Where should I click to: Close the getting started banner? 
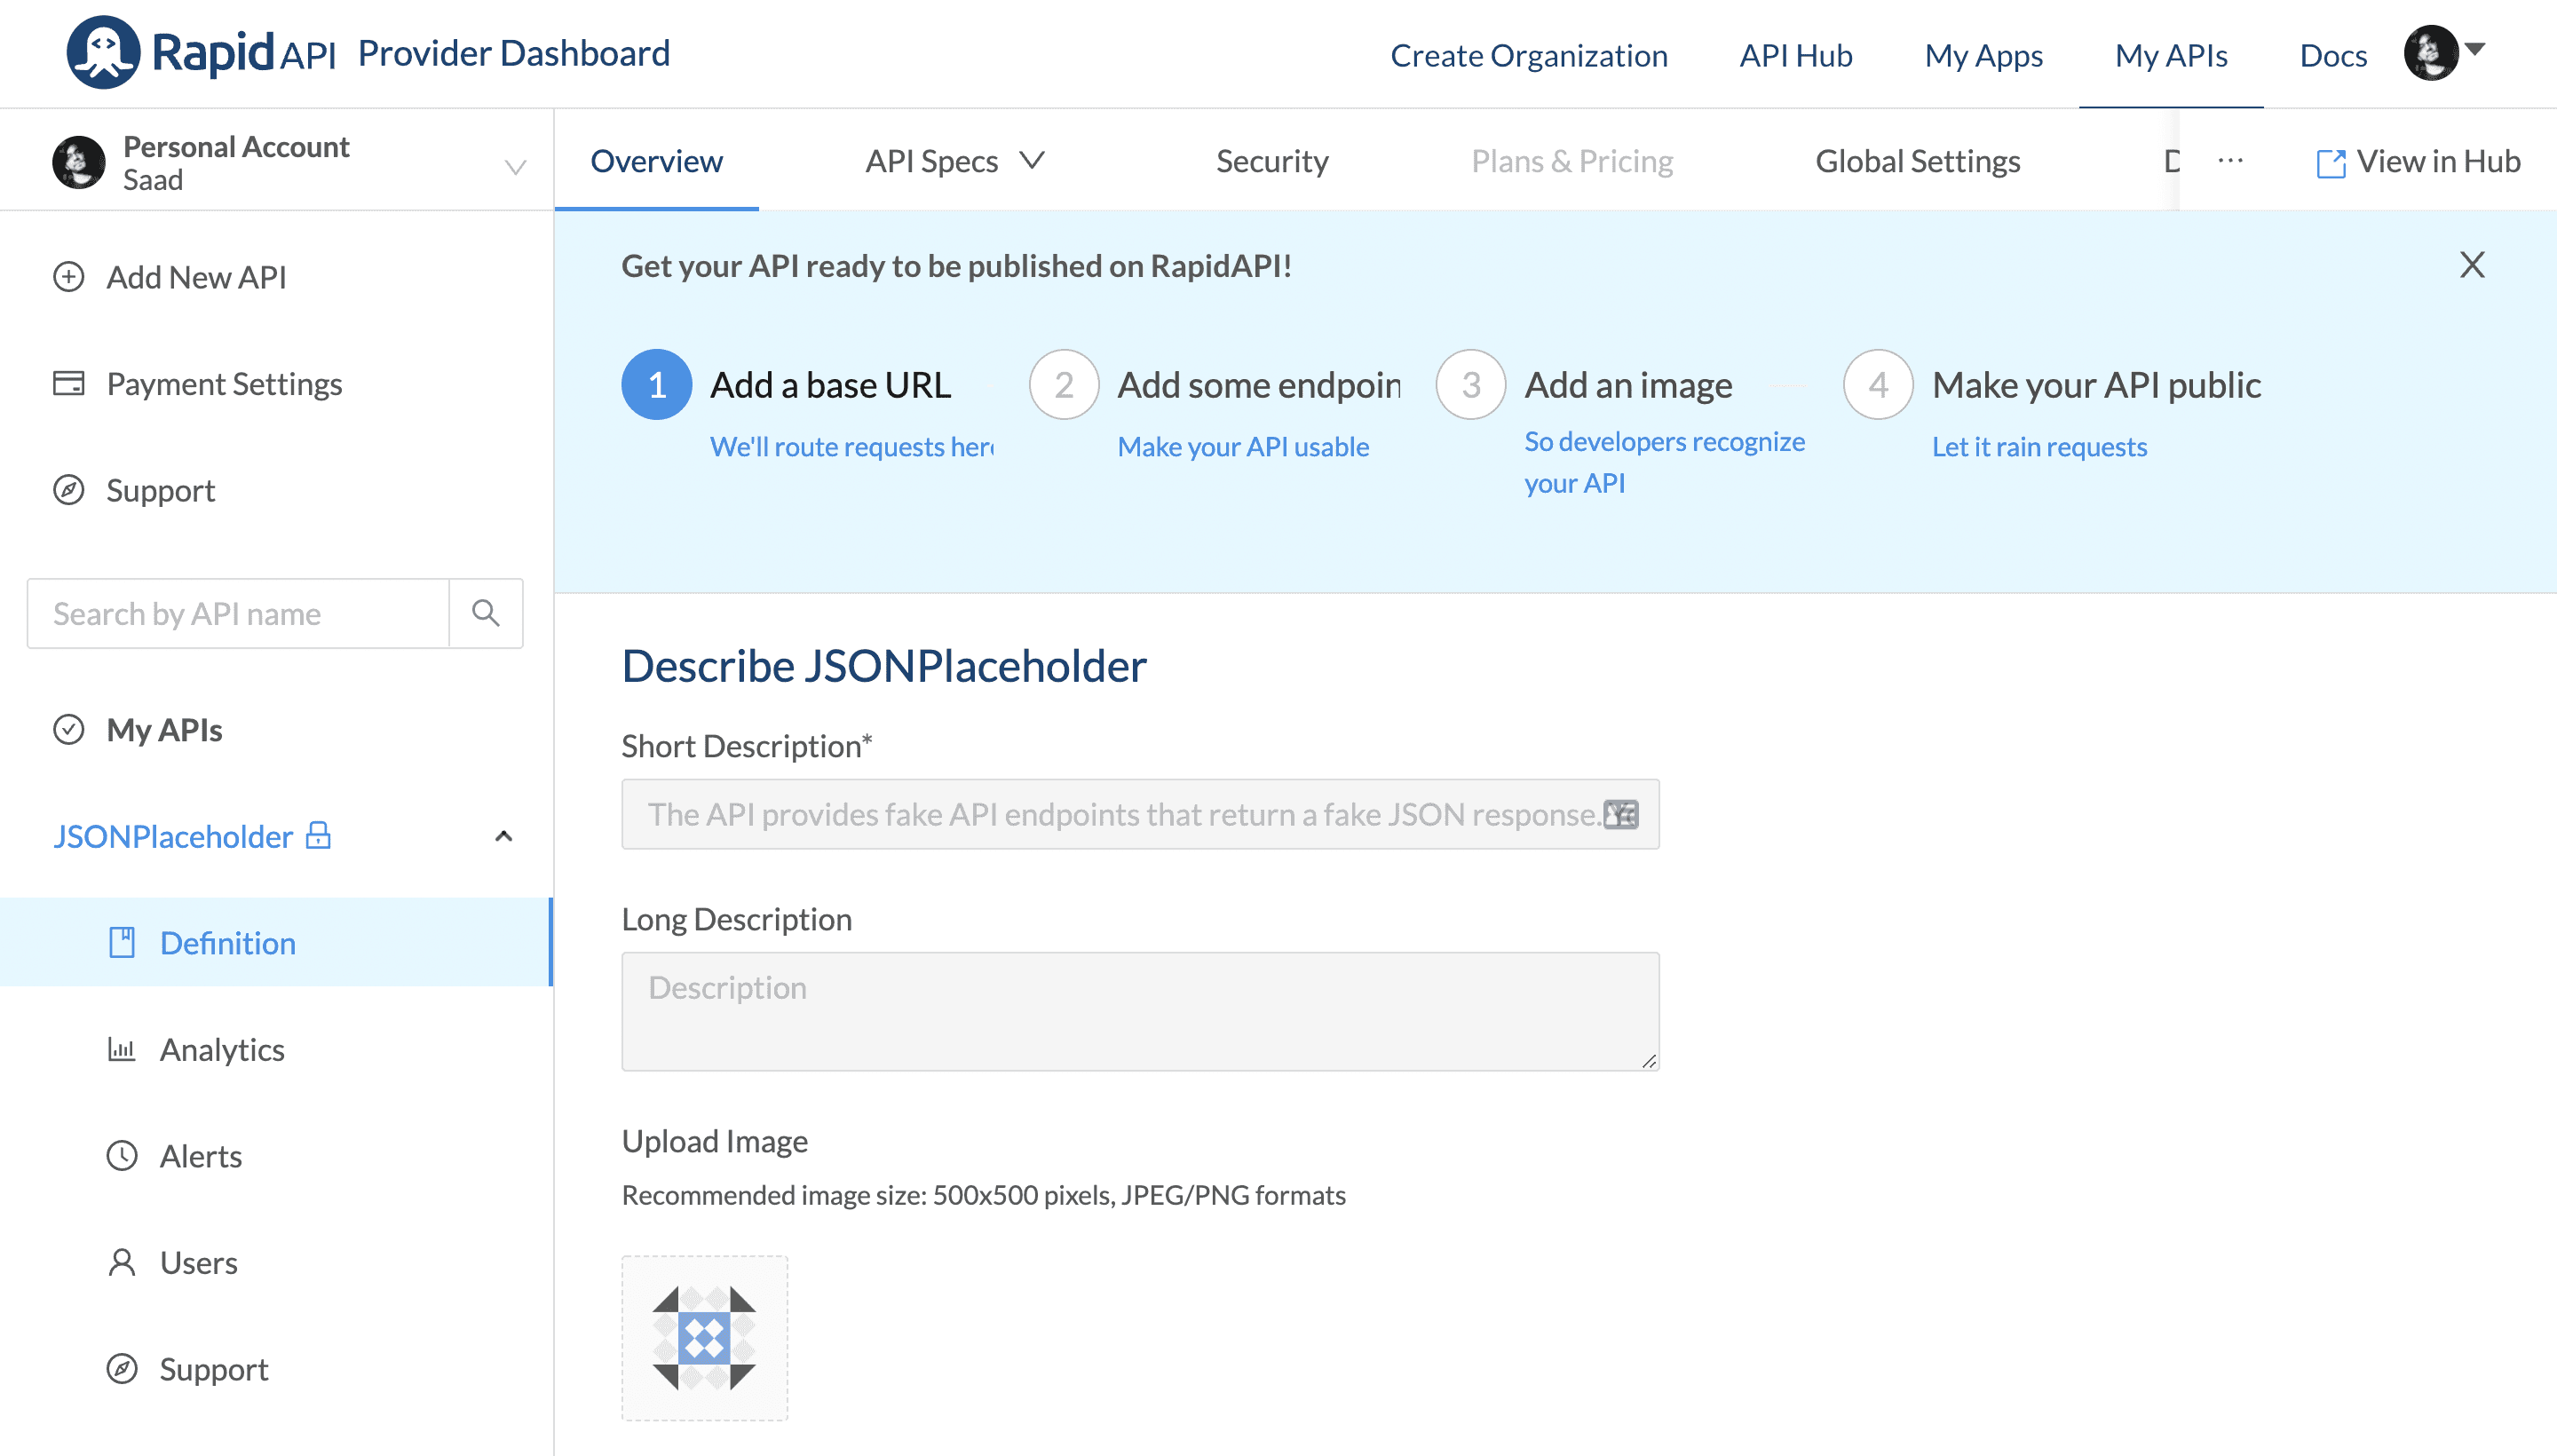tap(2473, 264)
